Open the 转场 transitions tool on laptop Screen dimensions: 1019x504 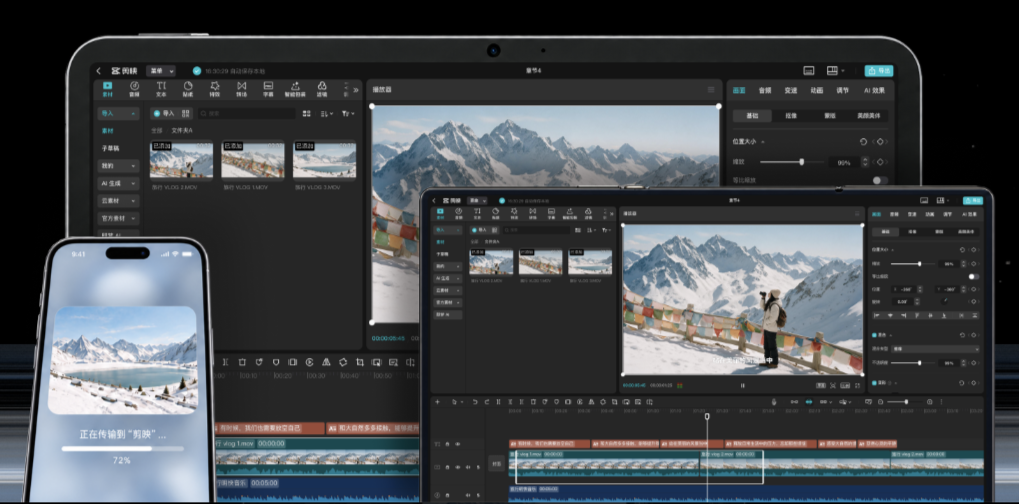pyautogui.click(x=241, y=89)
